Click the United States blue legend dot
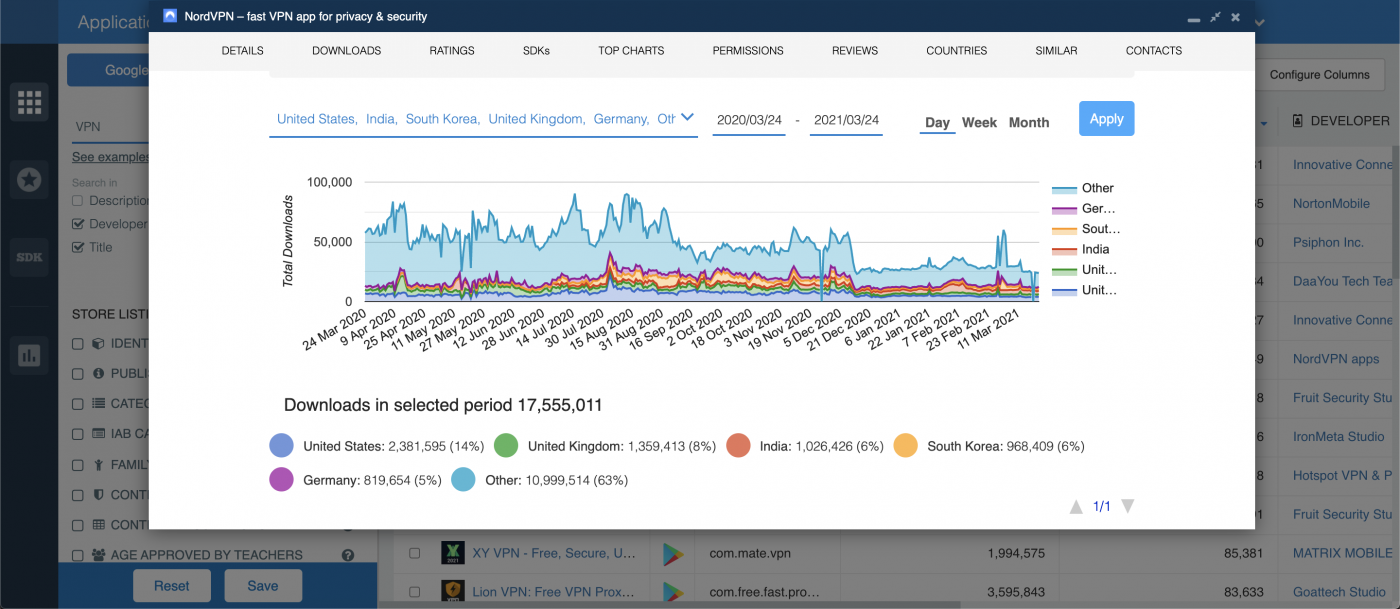Image resolution: width=1400 pixels, height=609 pixels. [x=281, y=445]
